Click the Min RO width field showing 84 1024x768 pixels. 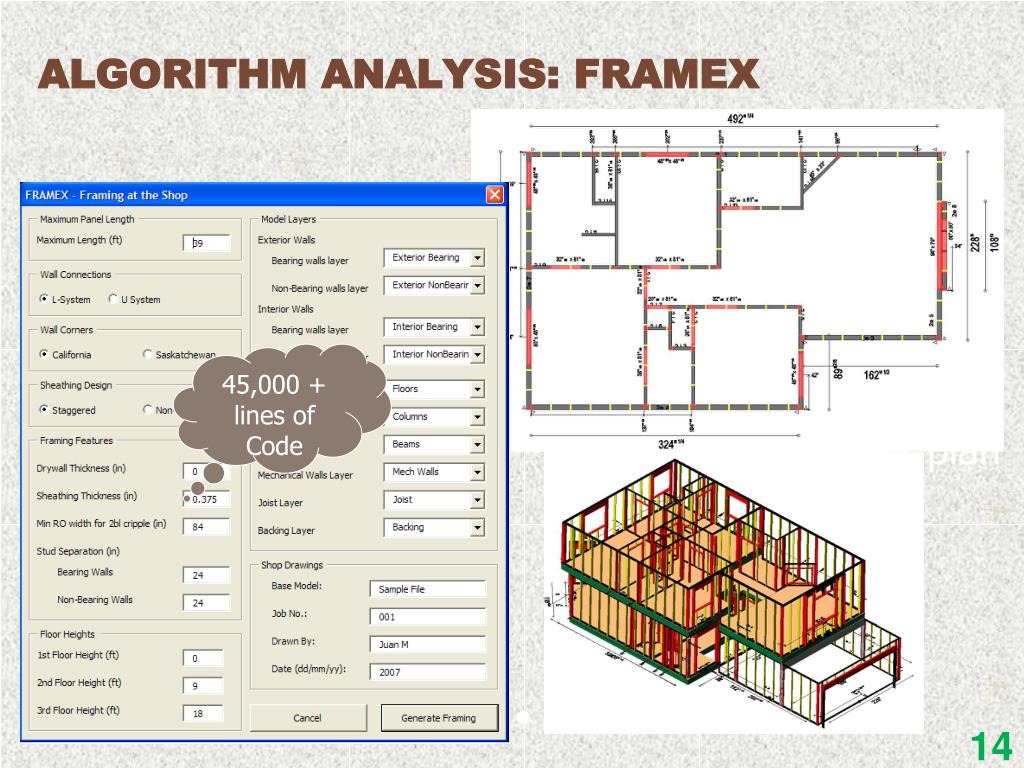206,526
